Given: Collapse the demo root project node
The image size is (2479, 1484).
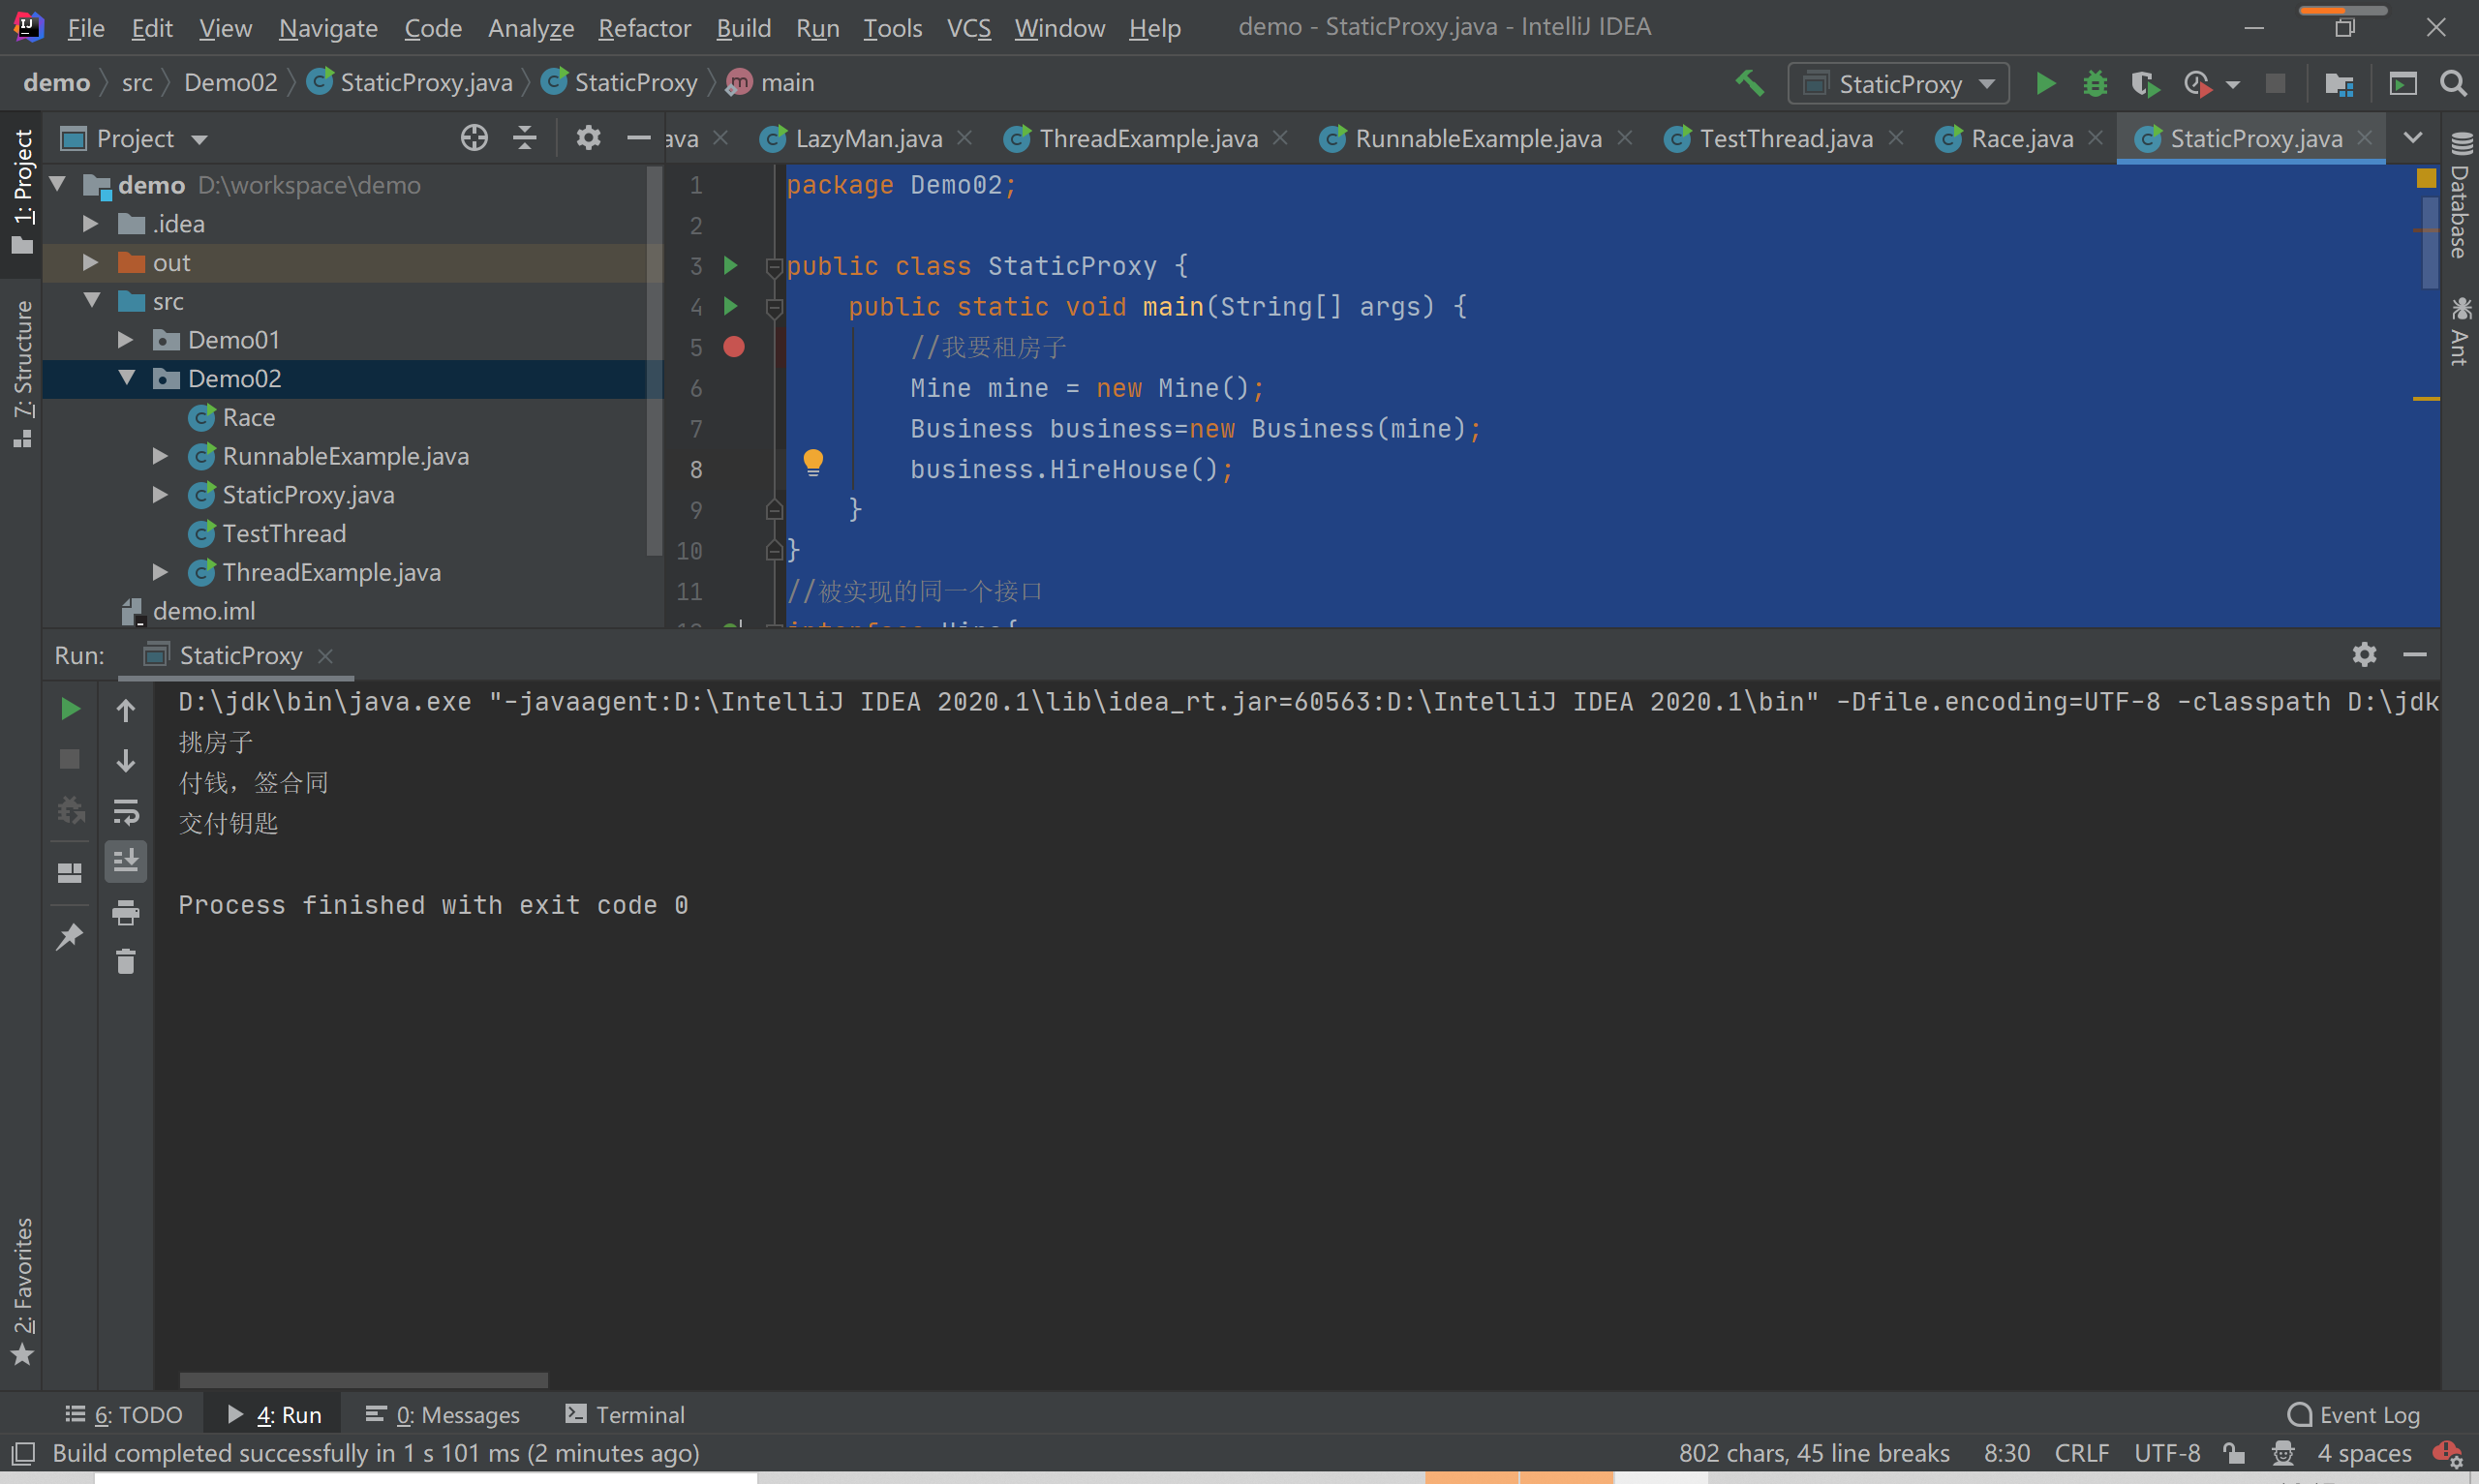Looking at the screenshot, I should 58,184.
